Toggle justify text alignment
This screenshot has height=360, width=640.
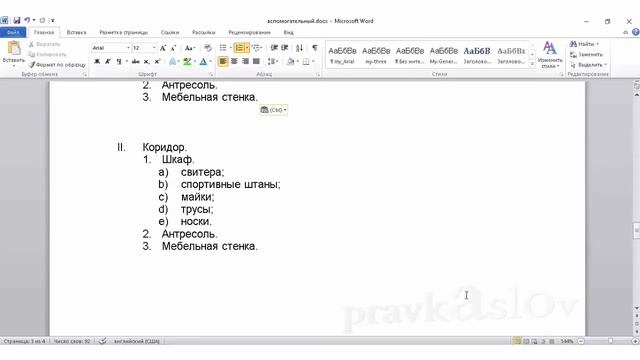pos(256,62)
